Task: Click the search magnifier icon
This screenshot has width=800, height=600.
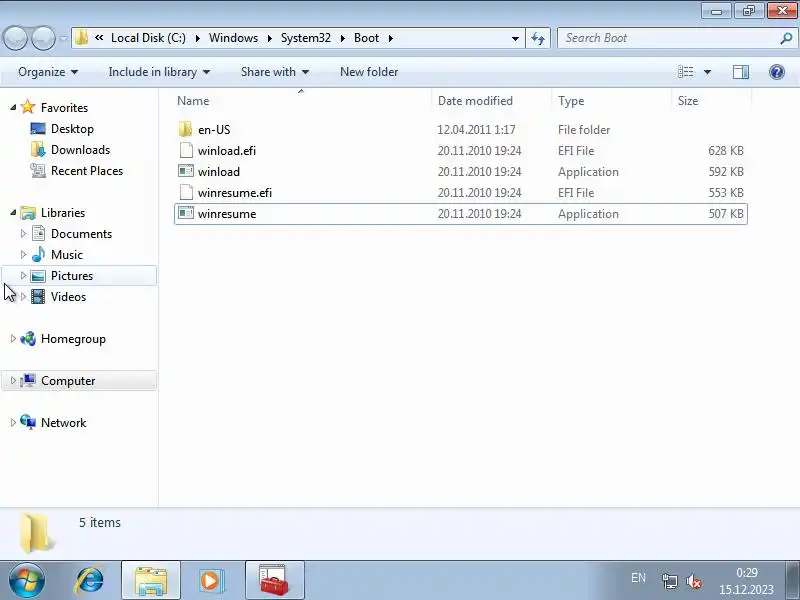Action: [786, 38]
